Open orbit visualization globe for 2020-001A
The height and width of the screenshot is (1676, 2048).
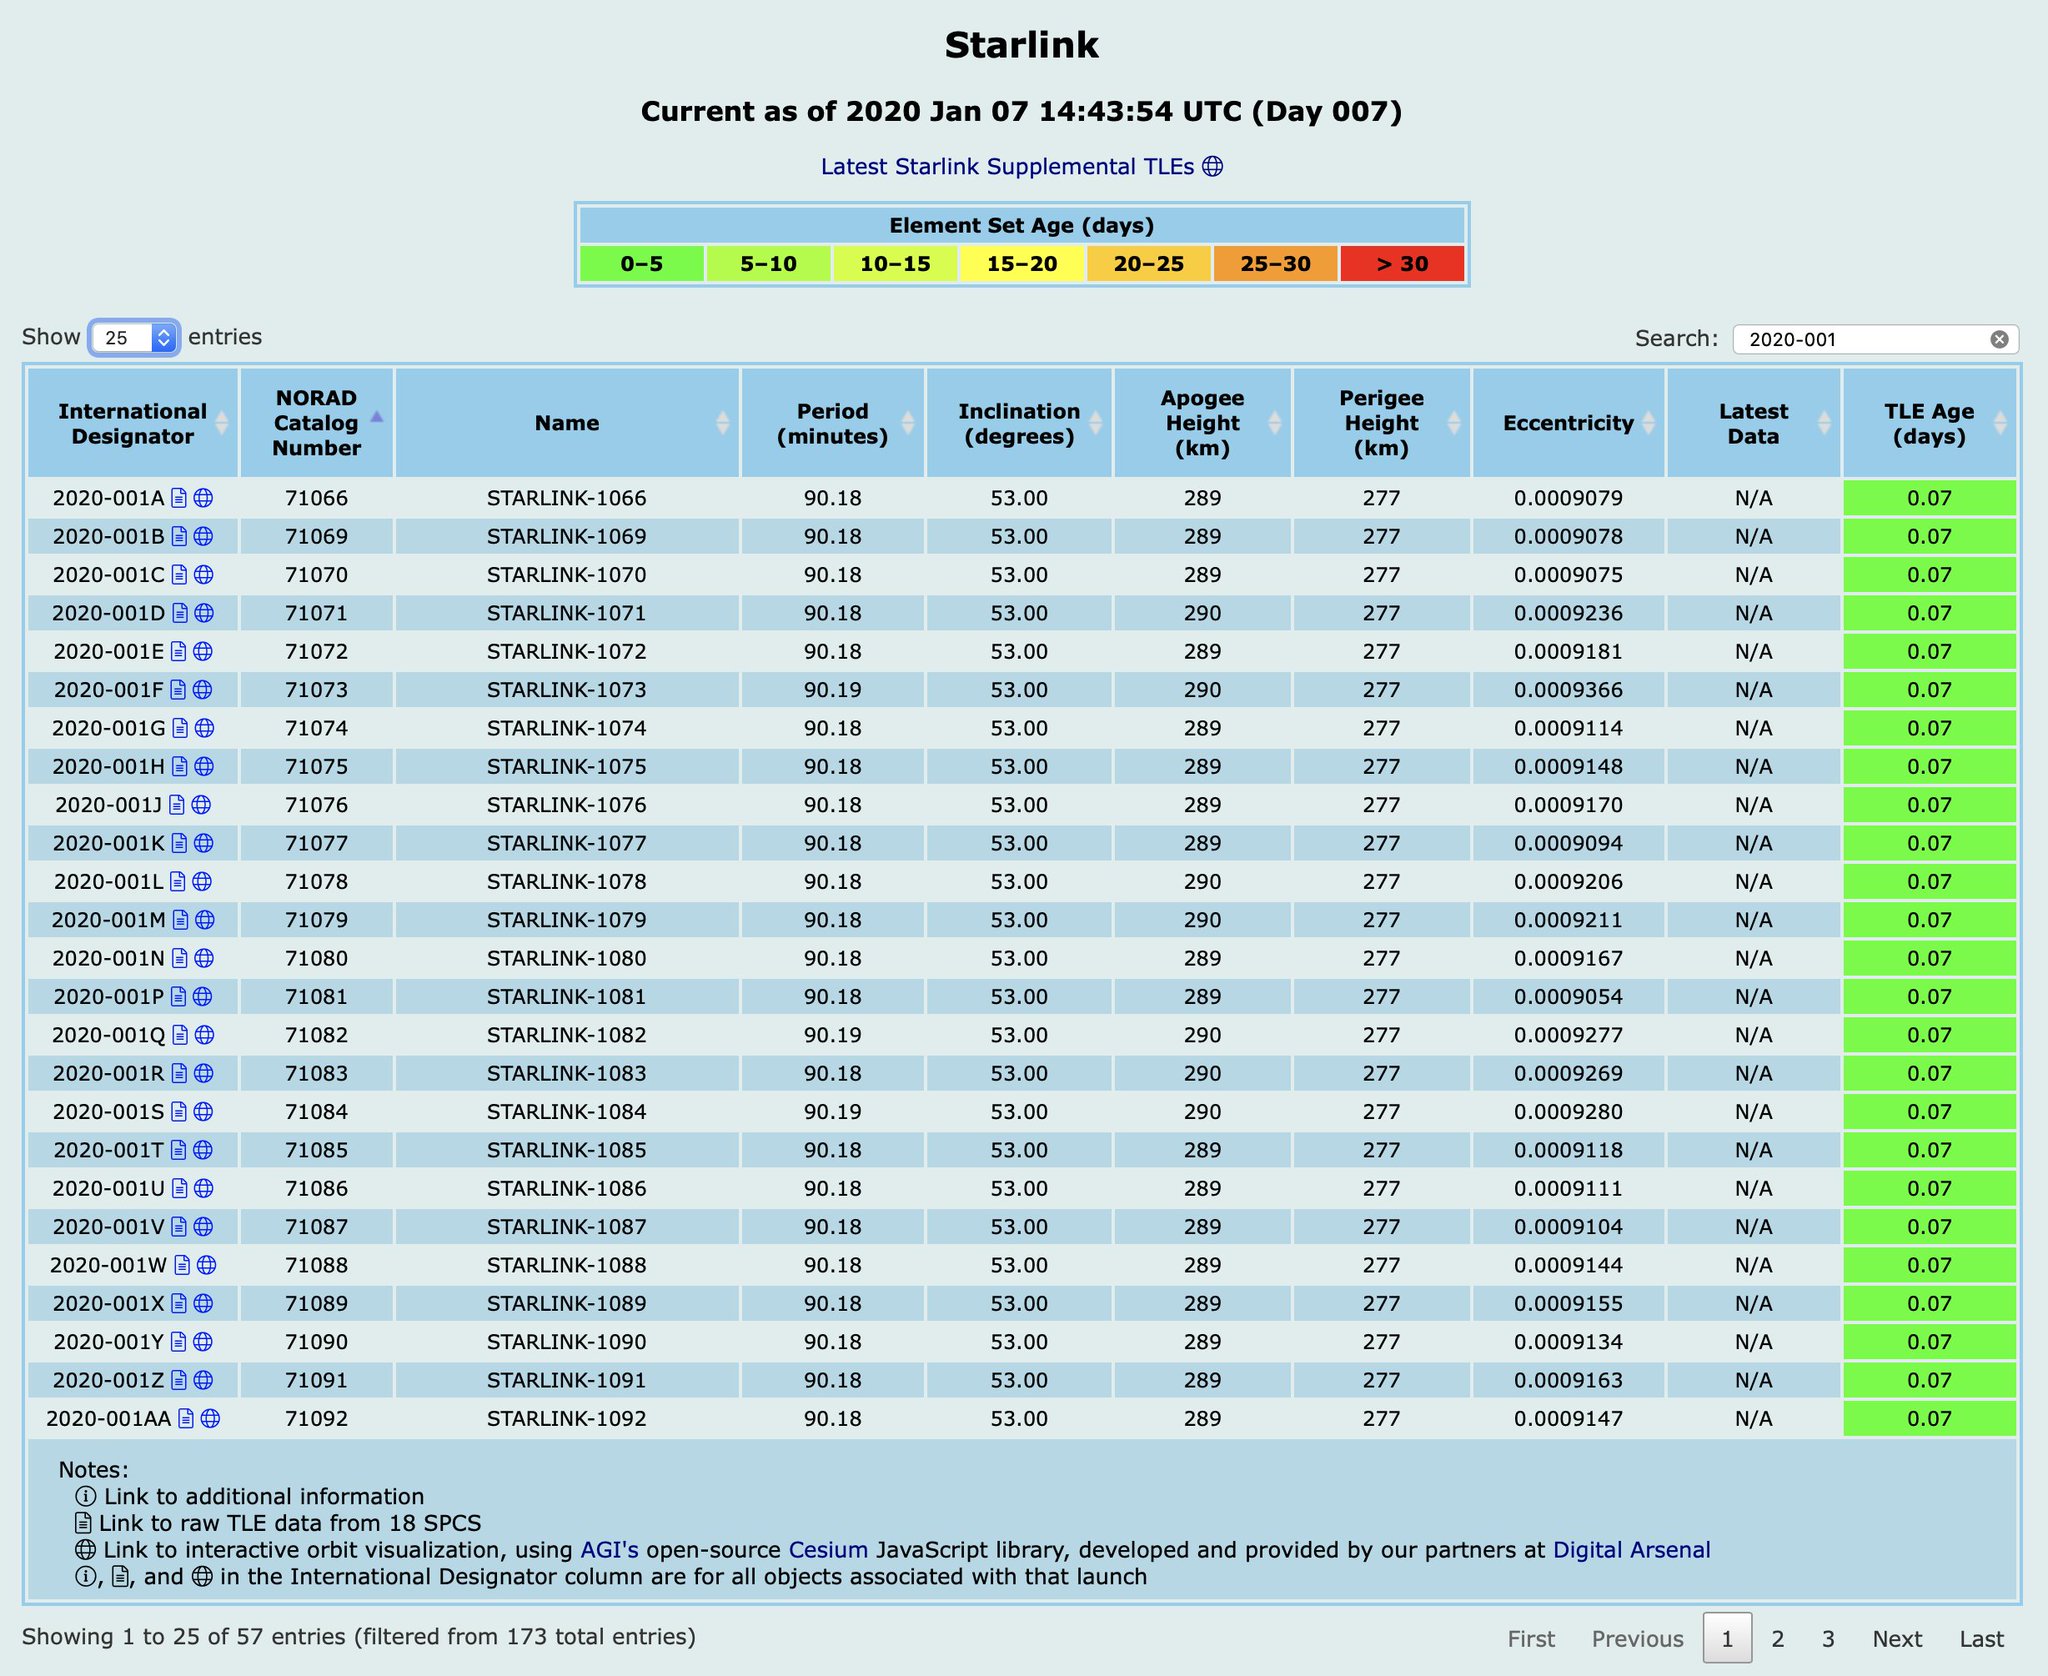[203, 498]
